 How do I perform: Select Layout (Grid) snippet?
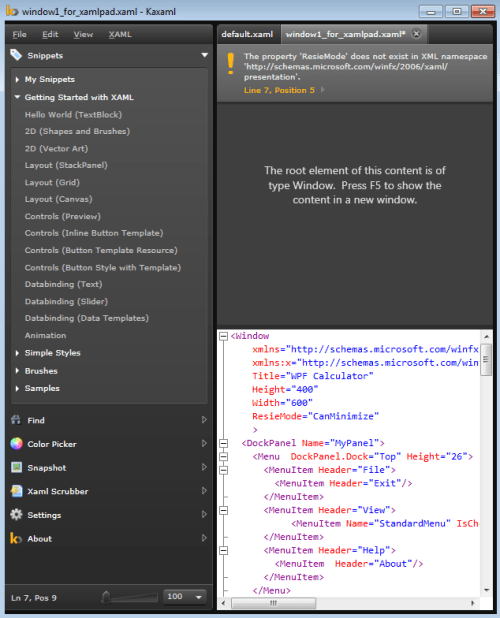[x=52, y=182]
